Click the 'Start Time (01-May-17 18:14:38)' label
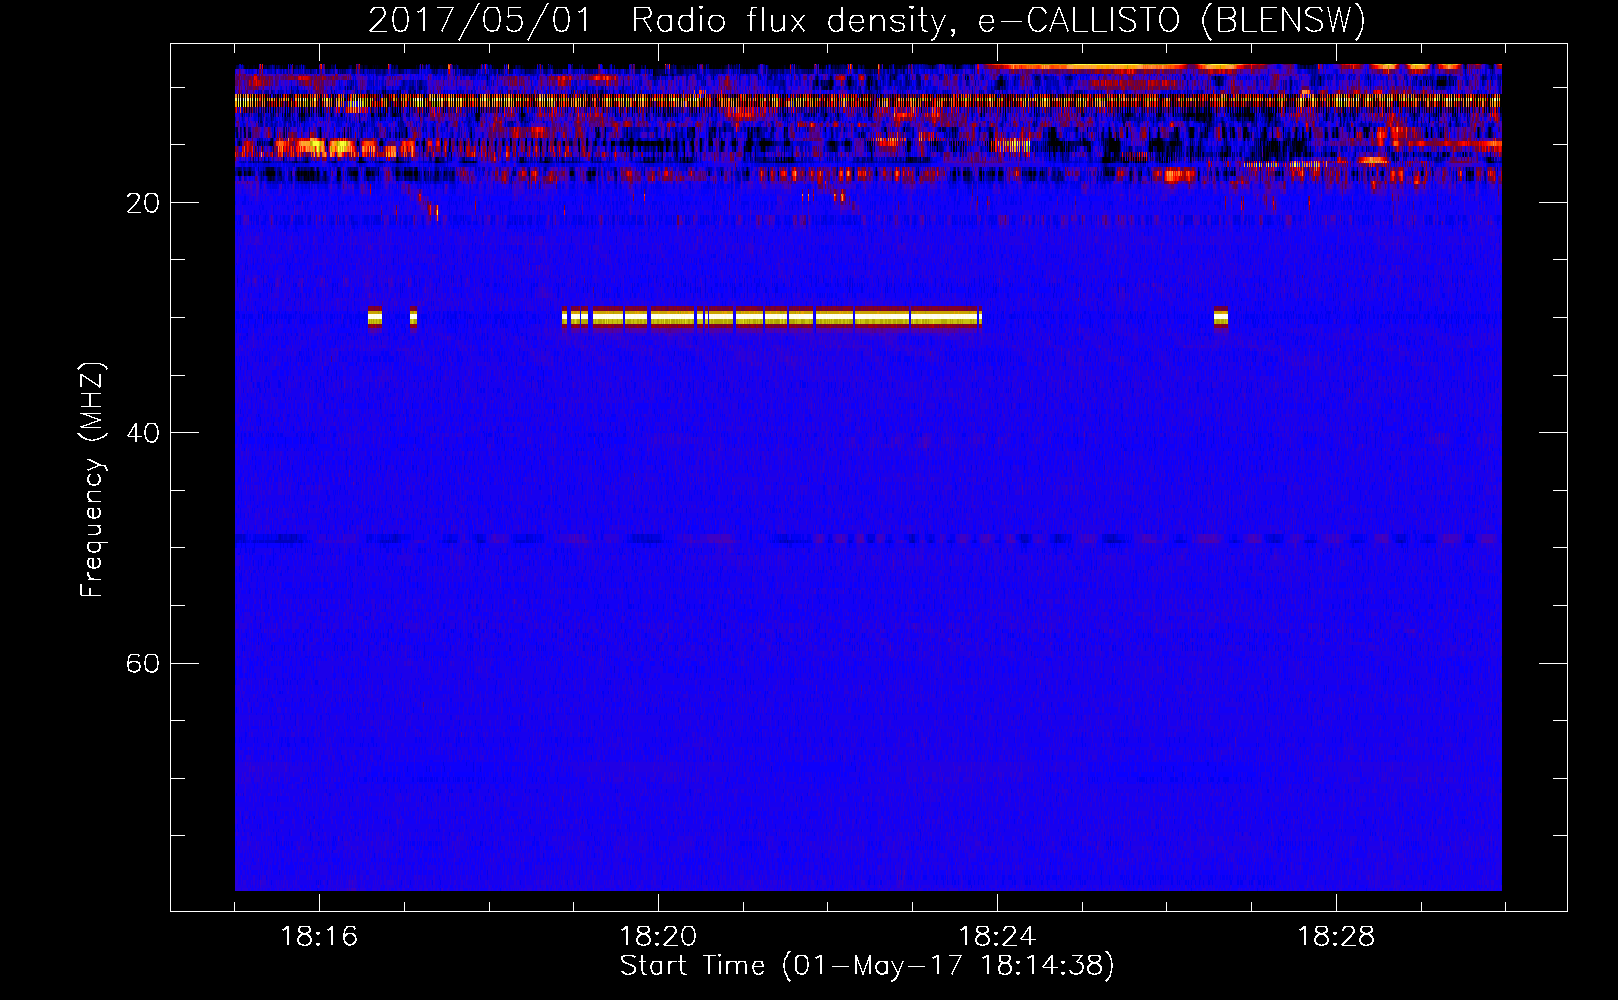Screen dimensions: 1618x1000 866,966
